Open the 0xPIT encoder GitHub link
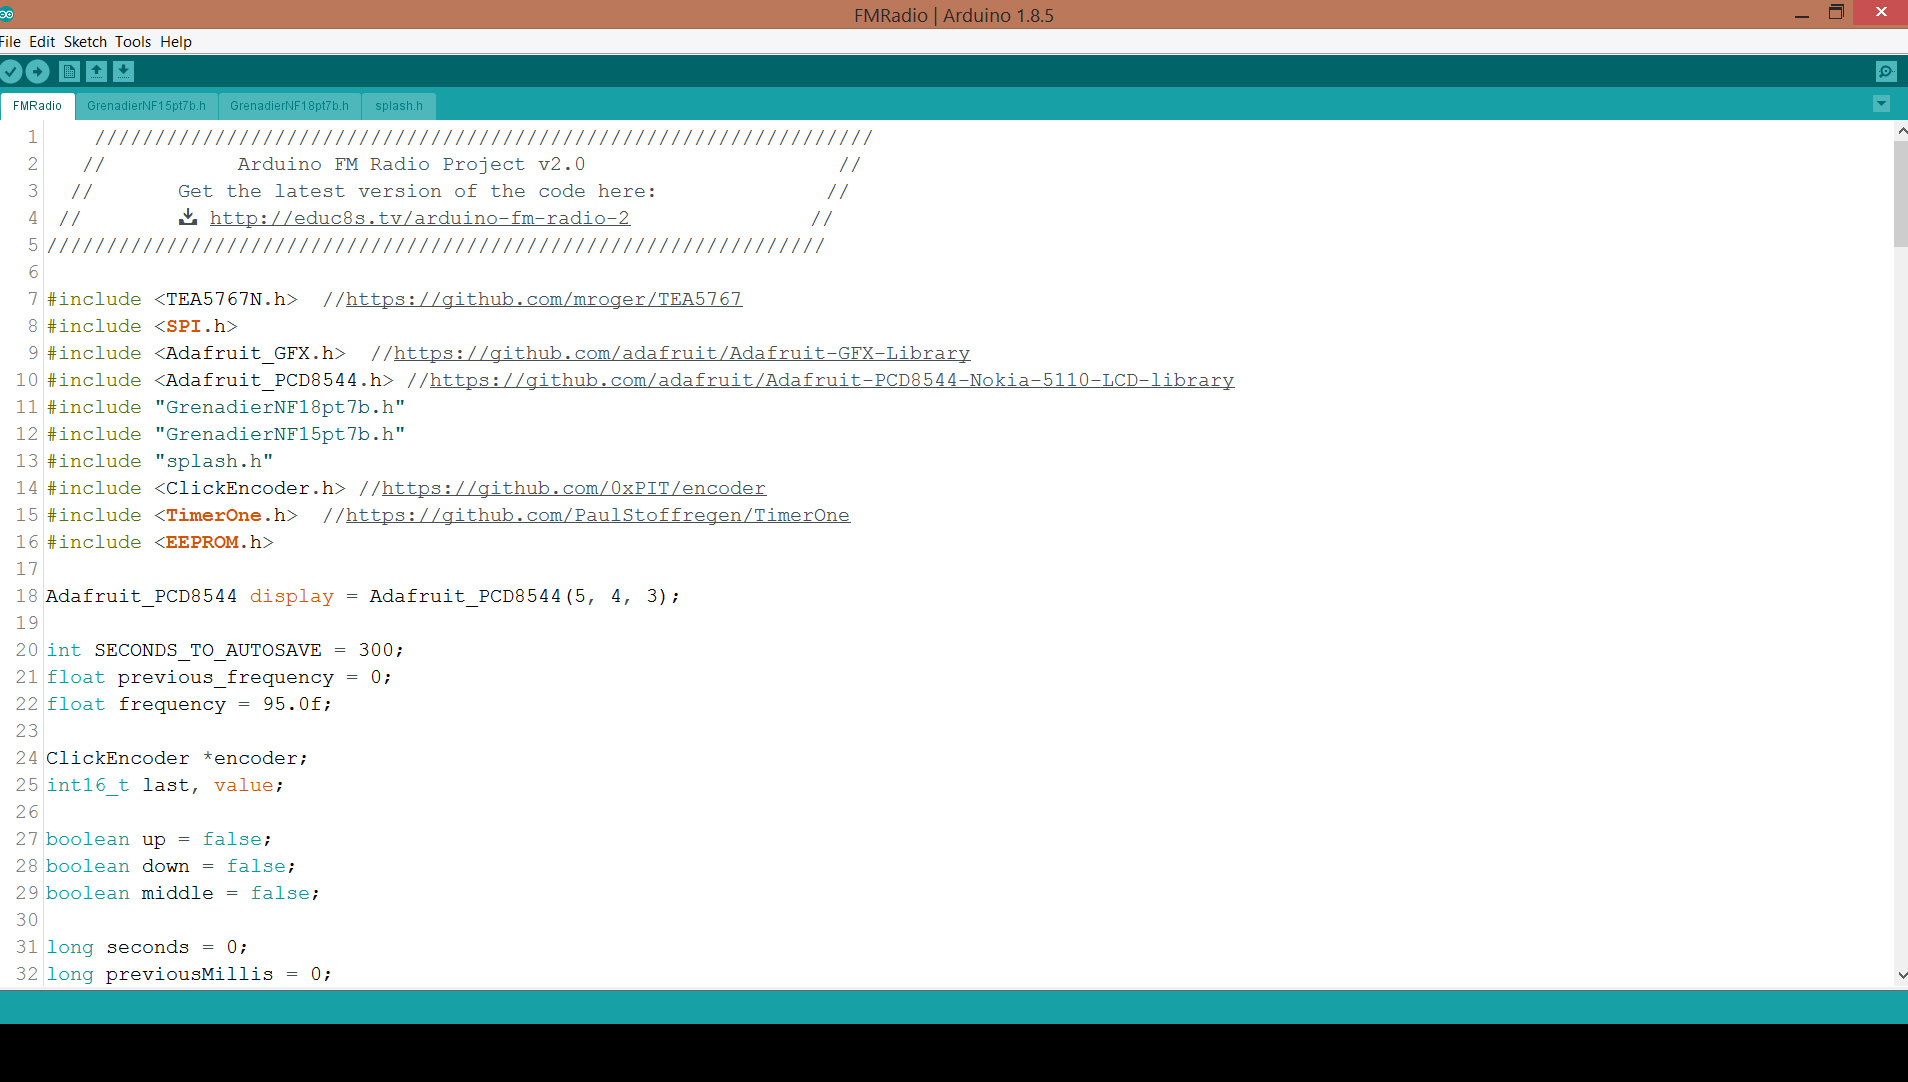 coord(574,488)
